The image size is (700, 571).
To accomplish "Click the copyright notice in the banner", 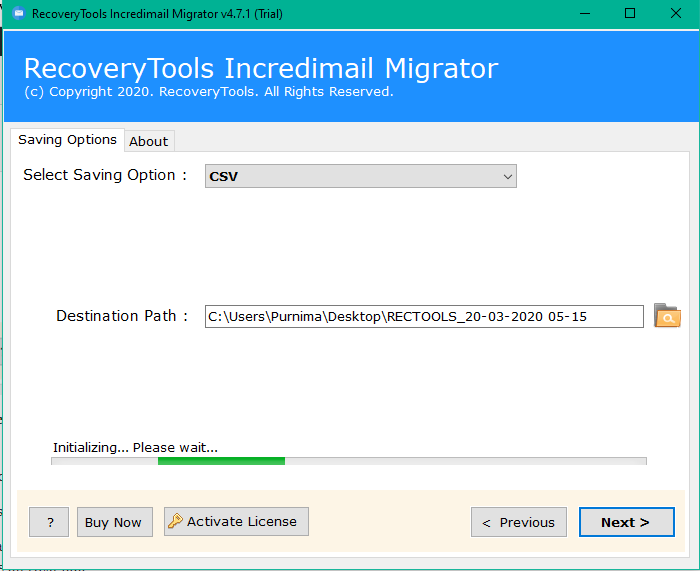I will click(x=208, y=92).
